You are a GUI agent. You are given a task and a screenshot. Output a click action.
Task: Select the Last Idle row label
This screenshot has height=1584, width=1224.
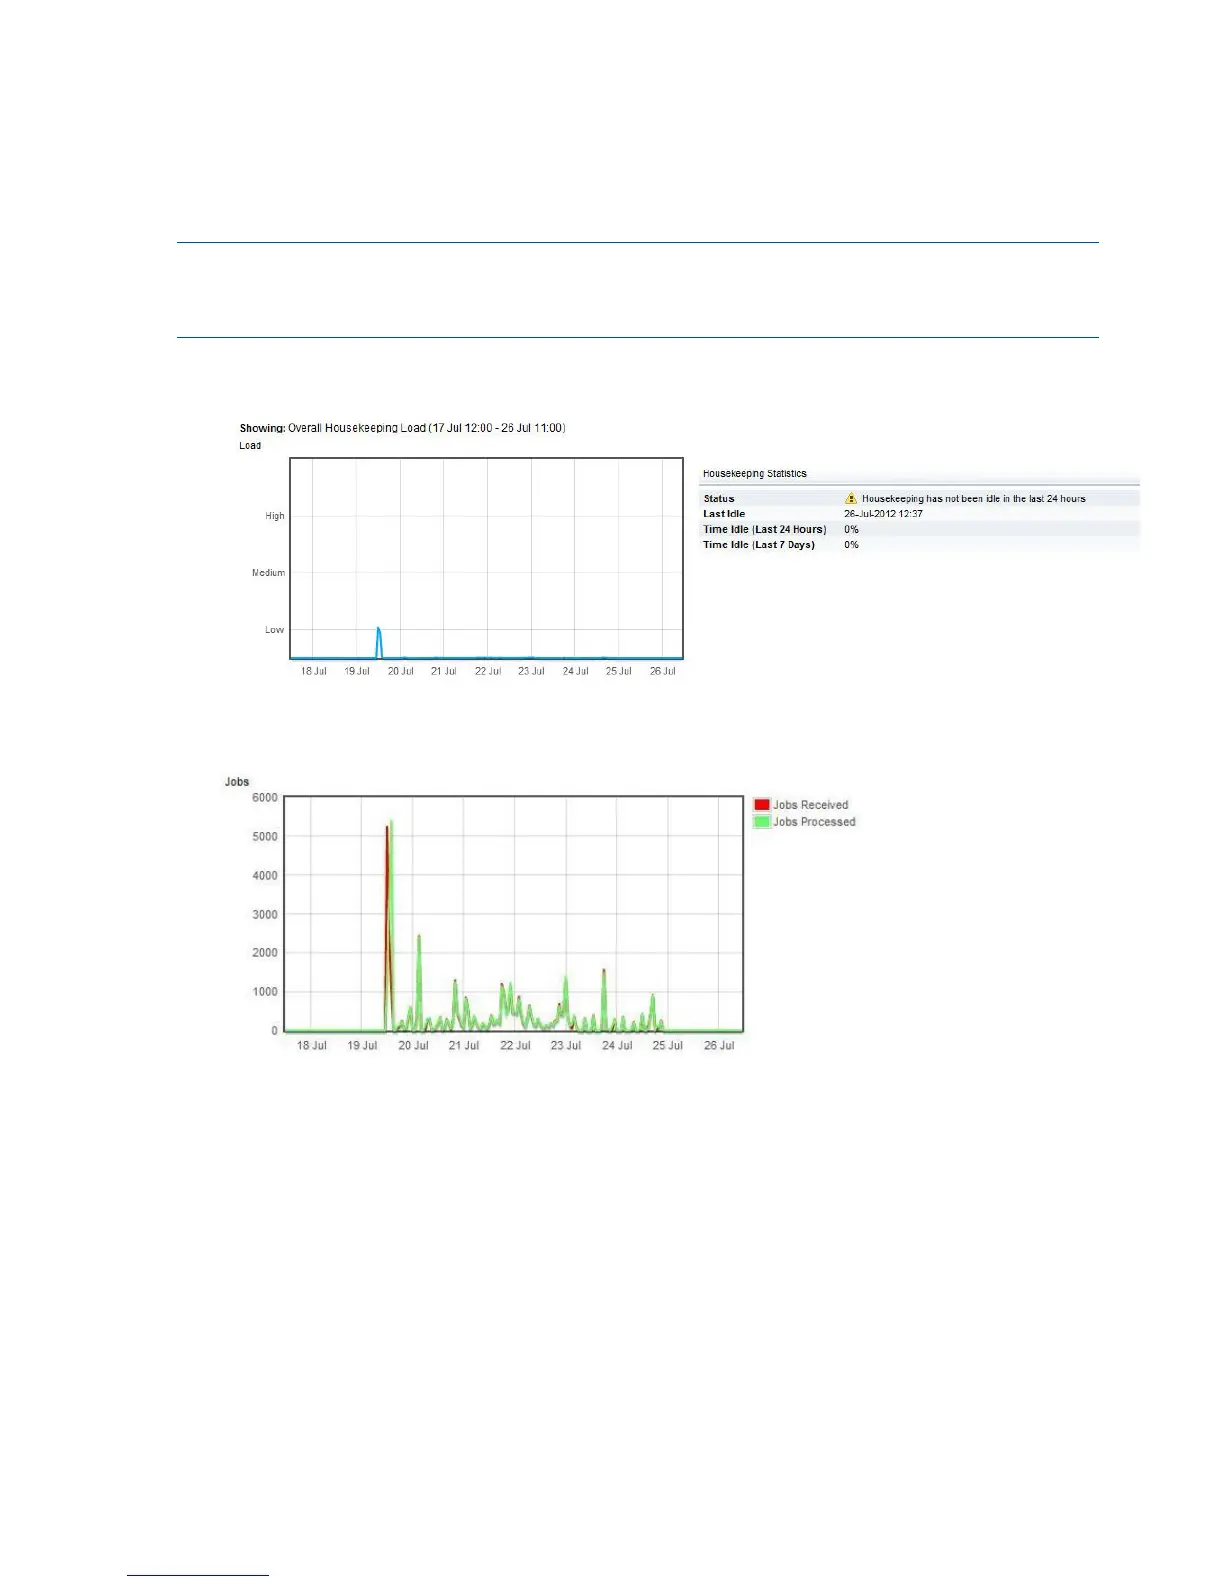click(x=724, y=514)
